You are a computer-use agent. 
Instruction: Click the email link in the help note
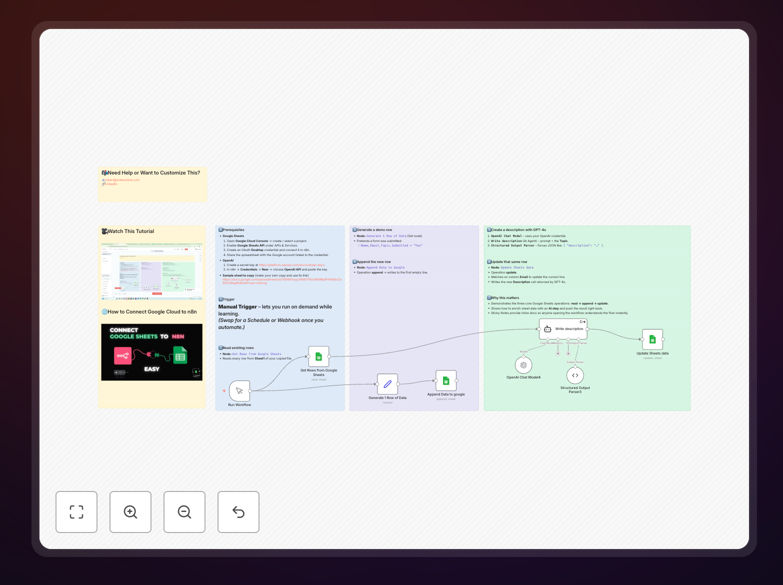pos(121,180)
